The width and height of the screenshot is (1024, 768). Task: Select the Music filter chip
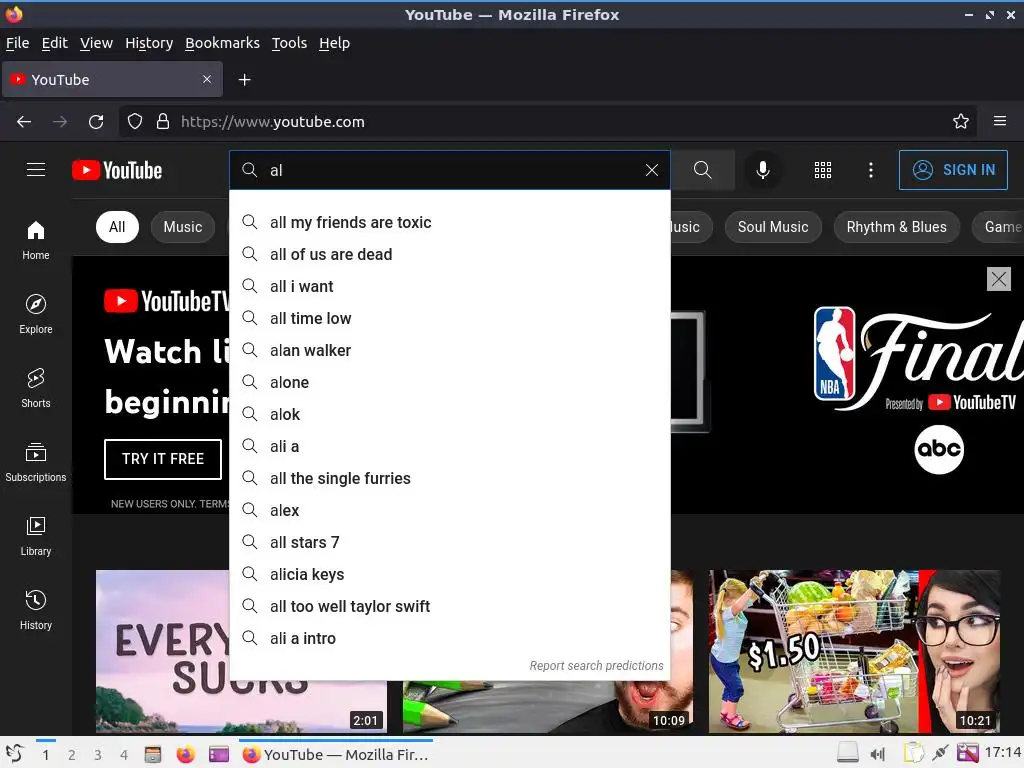(183, 227)
